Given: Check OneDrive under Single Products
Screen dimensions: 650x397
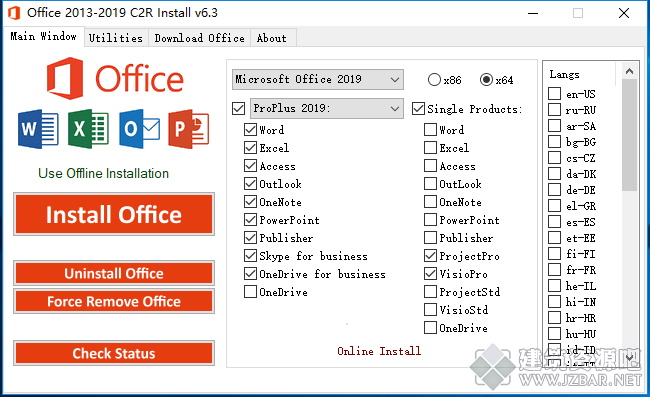Looking at the screenshot, I should click(x=430, y=328).
